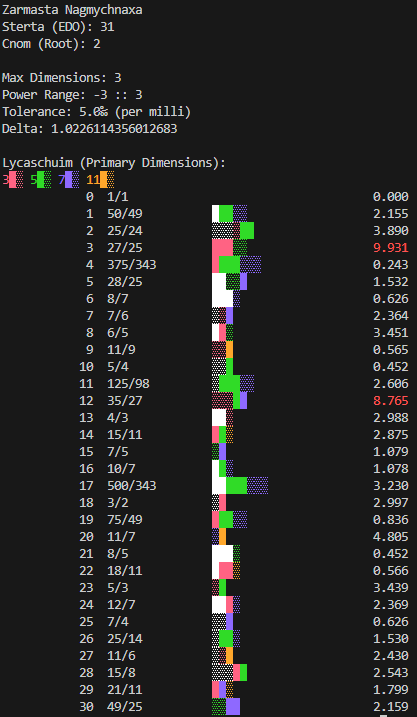
Task: Select the title line "Zarmasta Nagmychnaxa"
Action: coord(72,10)
